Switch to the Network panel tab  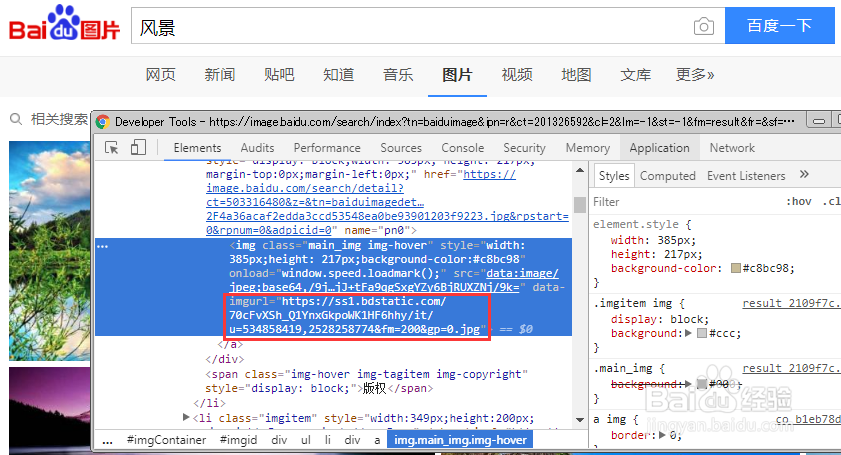coord(732,148)
